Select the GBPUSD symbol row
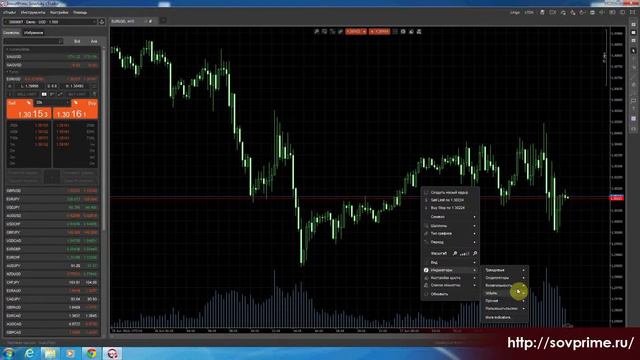Viewport: 640px width, 360px height. click(52, 191)
